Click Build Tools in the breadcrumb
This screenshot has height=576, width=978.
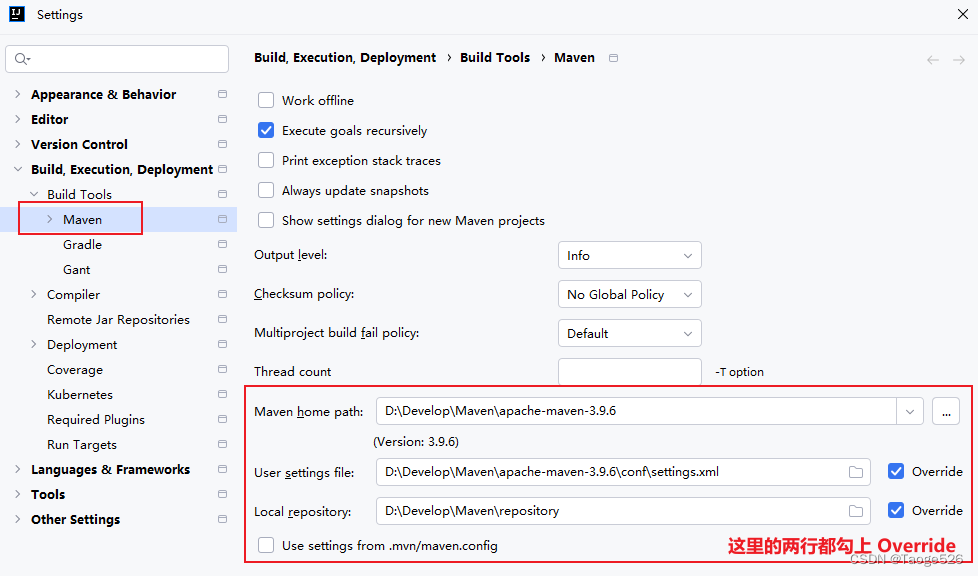point(495,57)
